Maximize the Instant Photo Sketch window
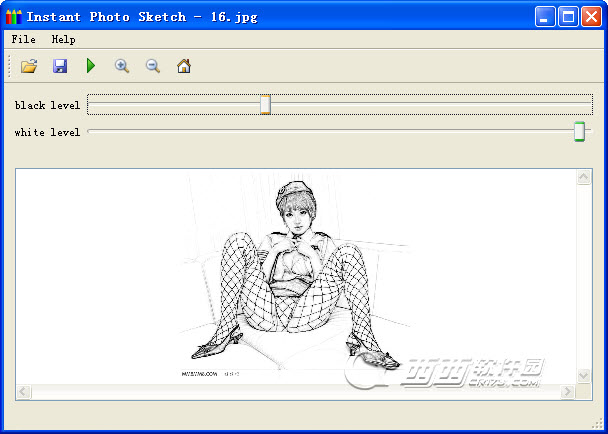 tap(567, 17)
